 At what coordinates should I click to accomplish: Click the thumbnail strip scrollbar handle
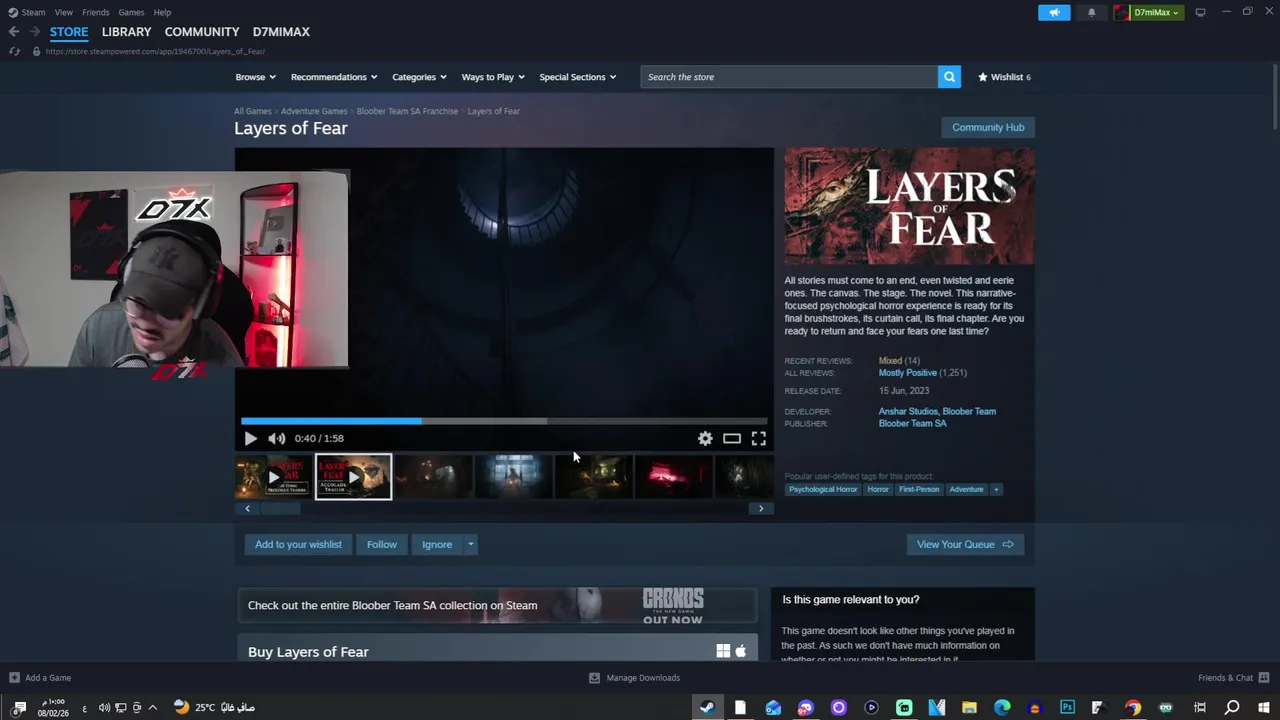(281, 508)
